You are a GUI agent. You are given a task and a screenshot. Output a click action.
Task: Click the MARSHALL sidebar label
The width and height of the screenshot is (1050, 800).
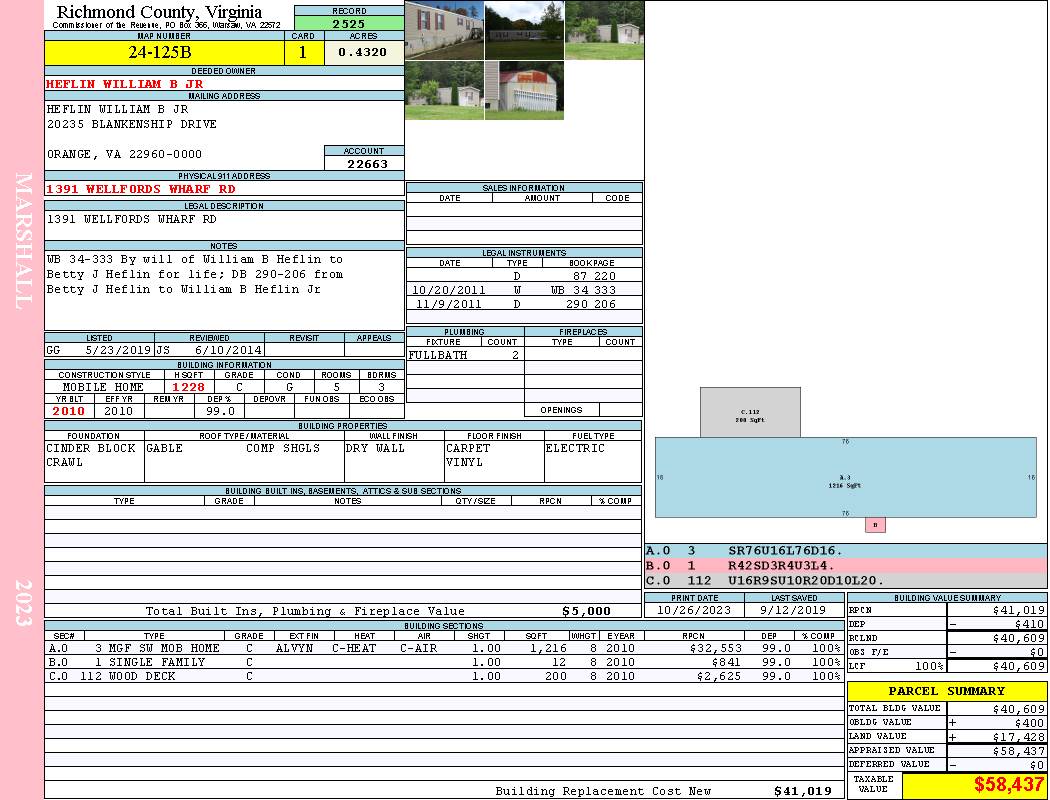coord(23,241)
